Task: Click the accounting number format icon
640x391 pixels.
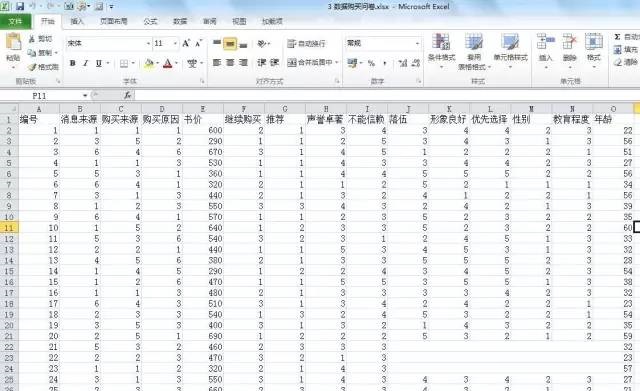Action: [351, 63]
